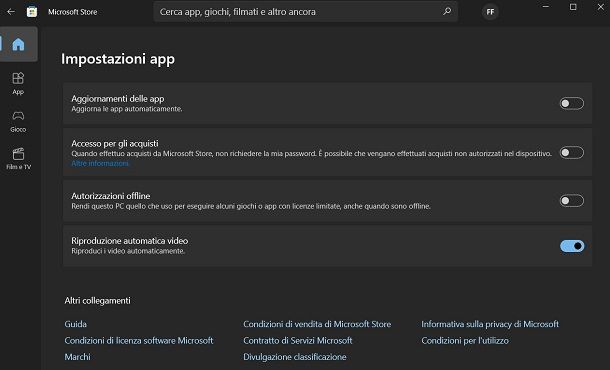Open the App section in sidebar

coord(18,84)
